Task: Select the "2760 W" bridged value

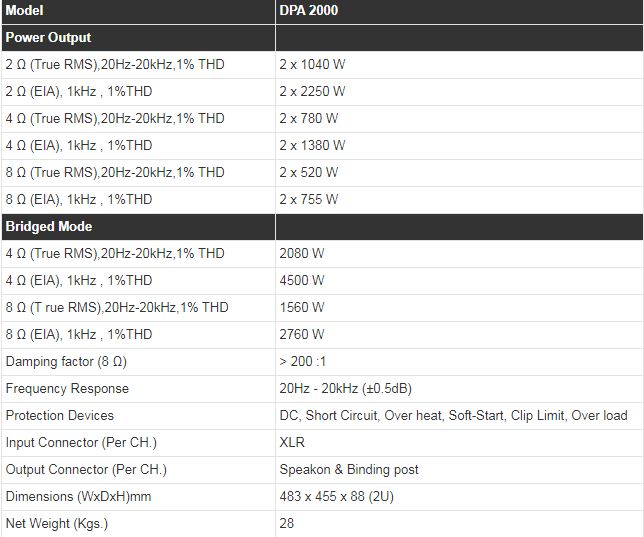Action: click(302, 334)
